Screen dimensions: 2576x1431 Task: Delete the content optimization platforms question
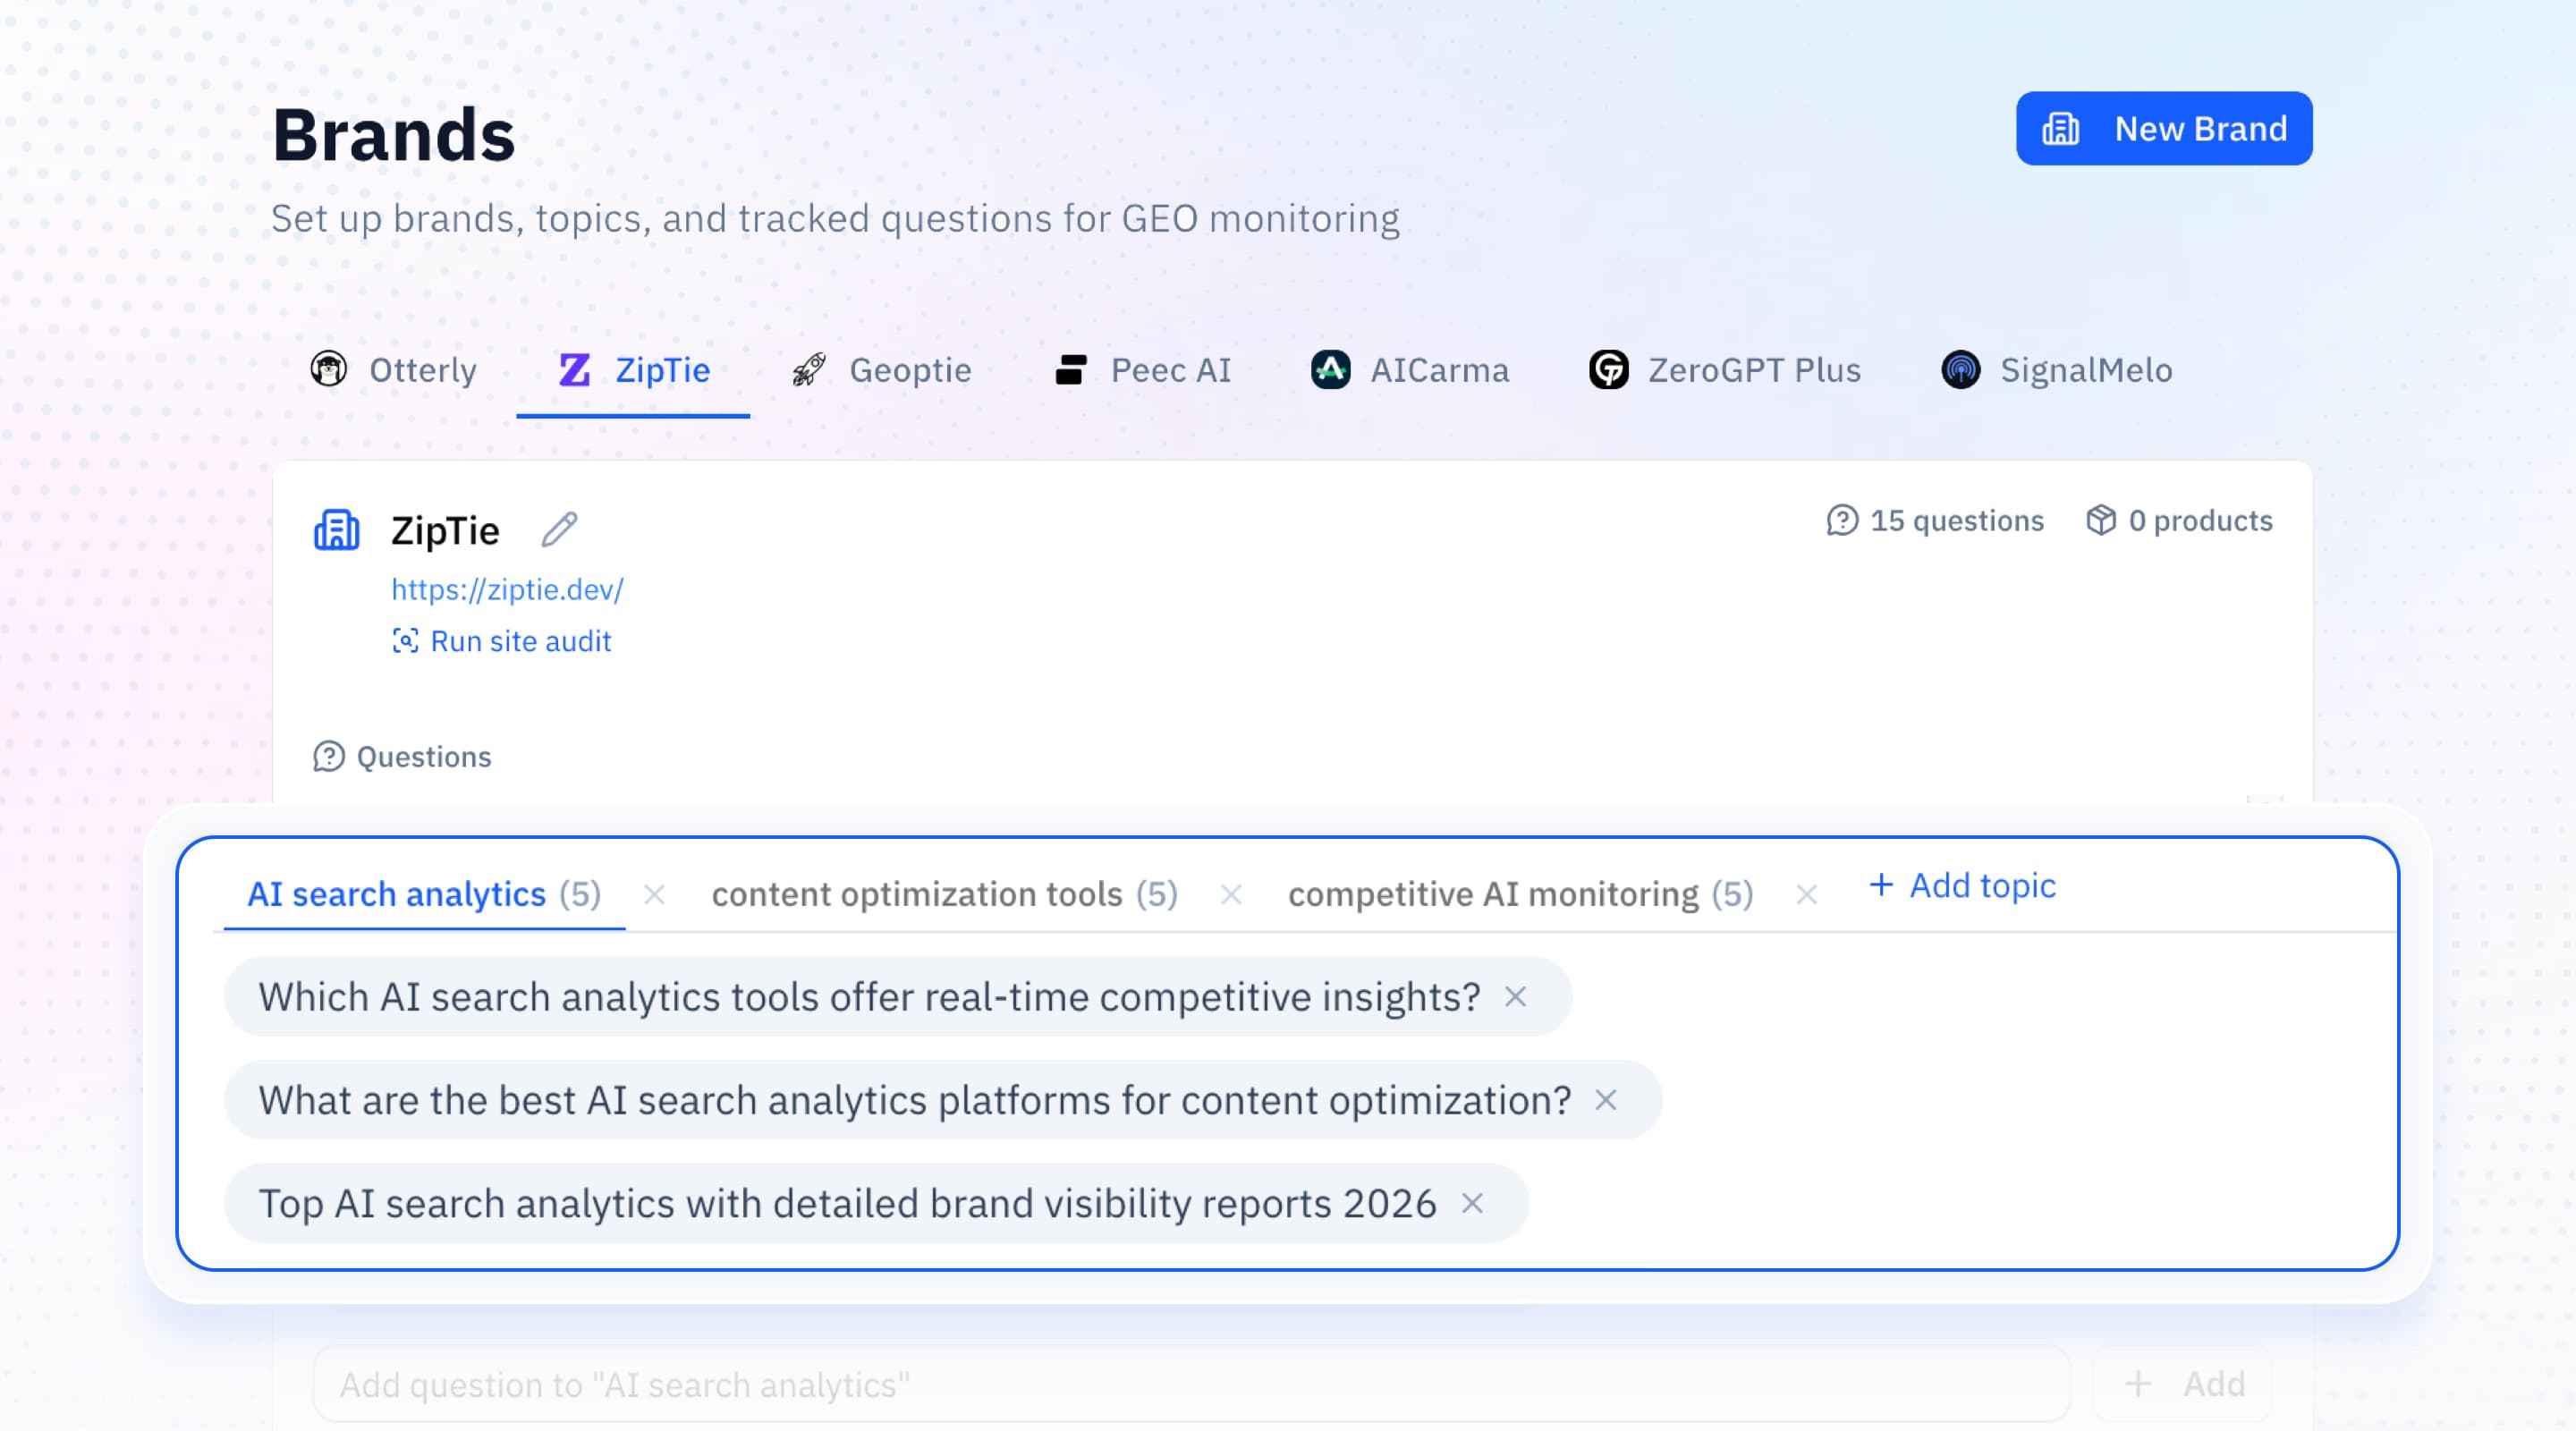(1606, 1100)
